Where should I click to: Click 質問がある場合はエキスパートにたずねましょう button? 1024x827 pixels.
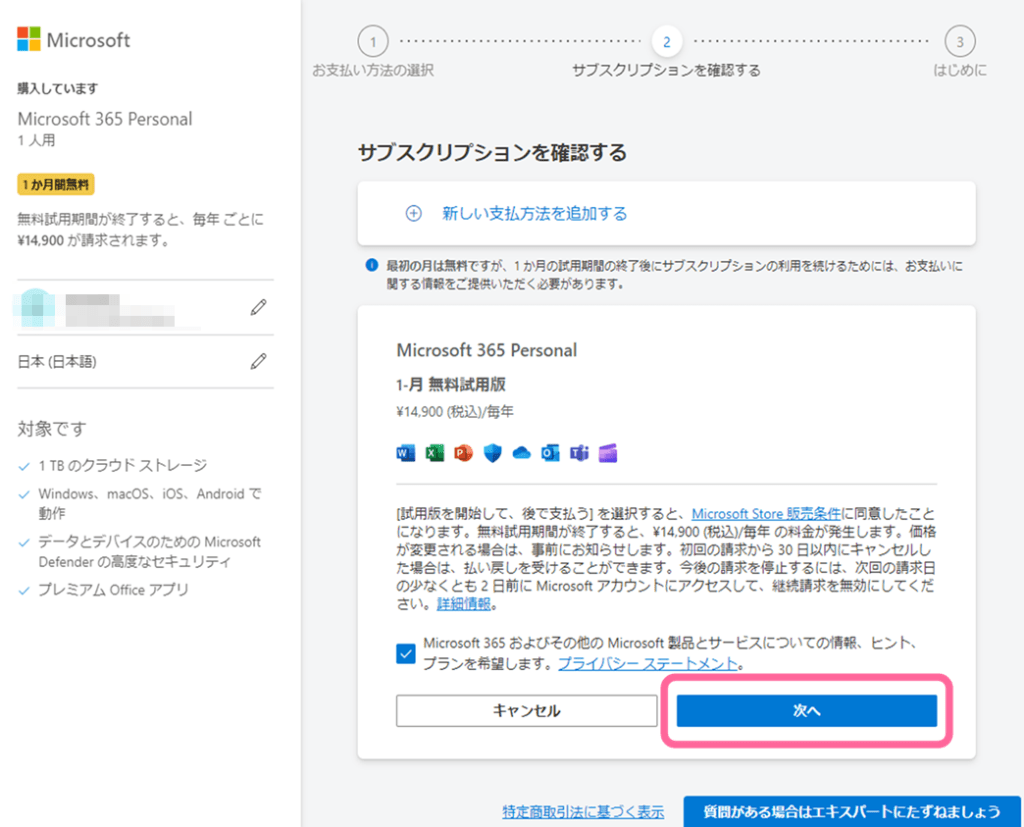[852, 811]
